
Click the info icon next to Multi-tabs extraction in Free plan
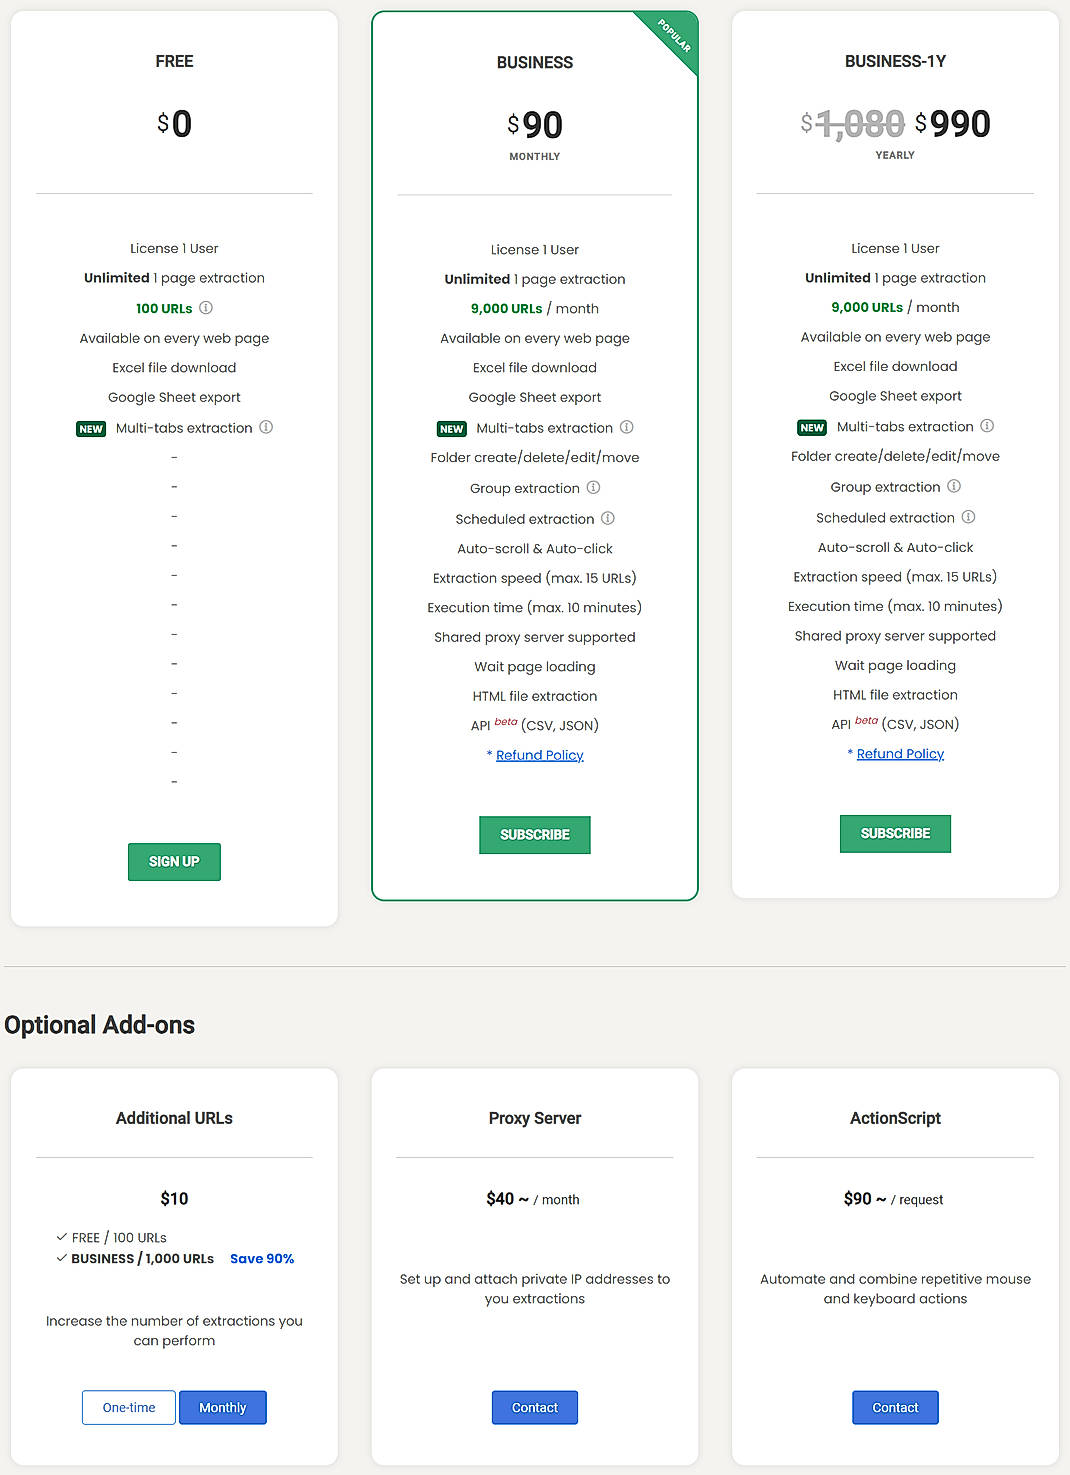pyautogui.click(x=266, y=427)
